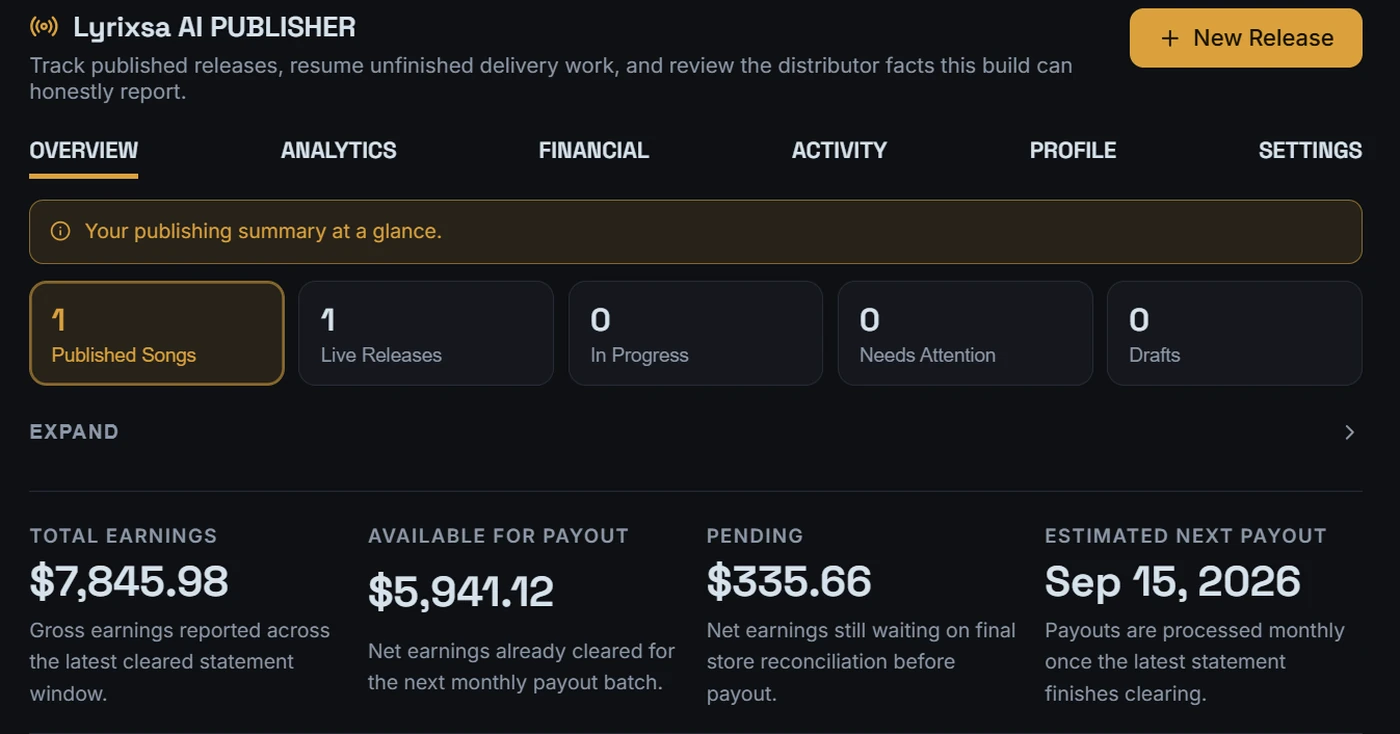
Task: Open the Overview tab
Action: pos(84,151)
